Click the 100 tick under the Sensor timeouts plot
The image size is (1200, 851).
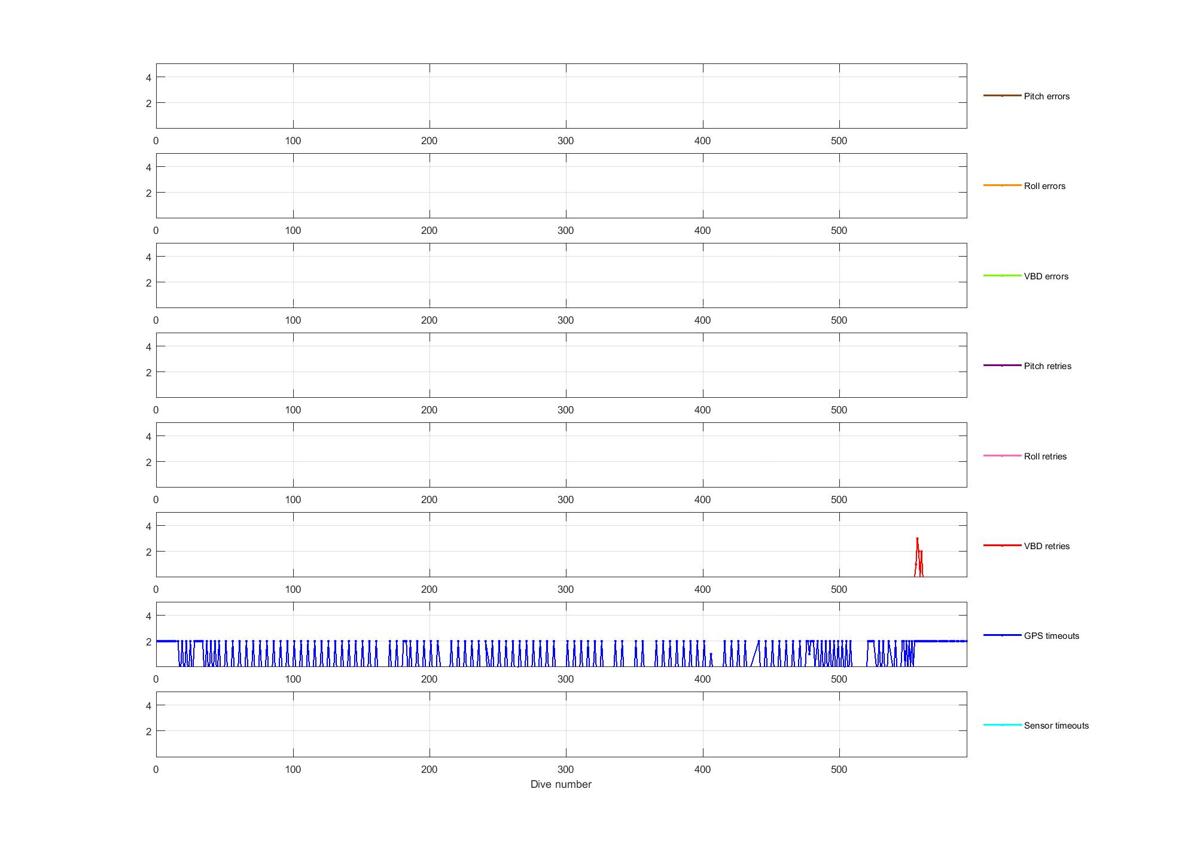coord(293,770)
